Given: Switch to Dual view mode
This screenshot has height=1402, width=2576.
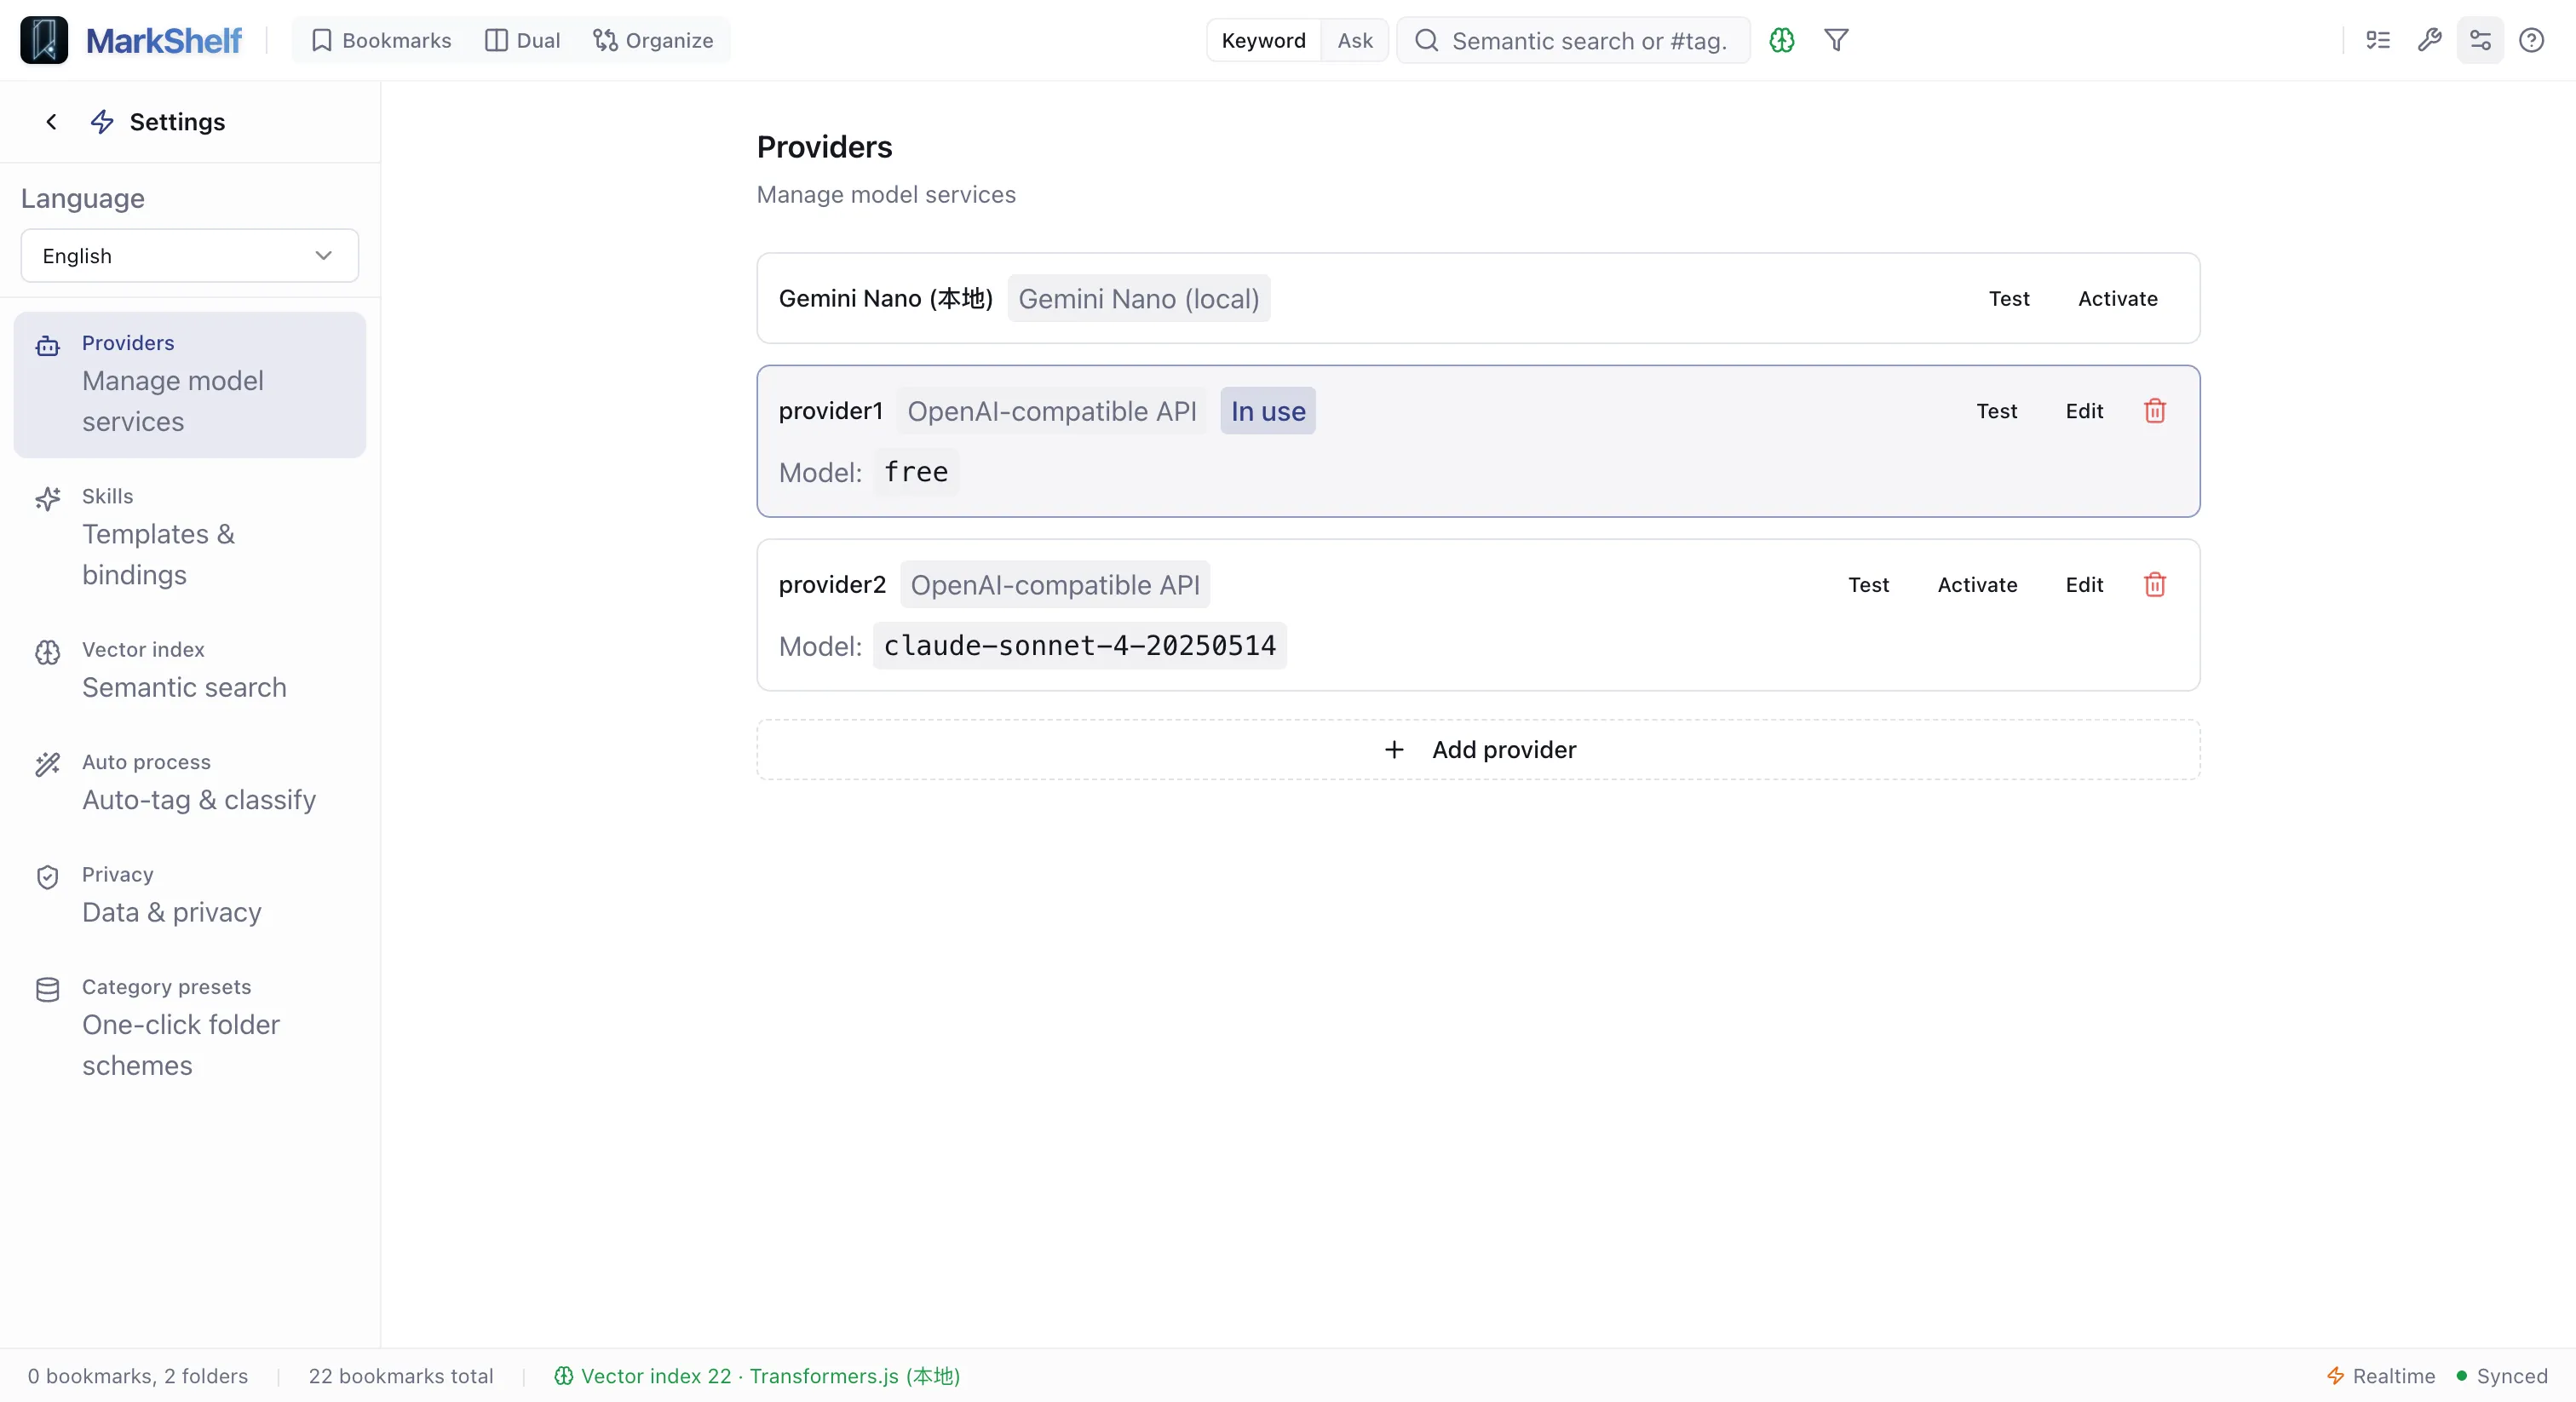Looking at the screenshot, I should (x=522, y=40).
